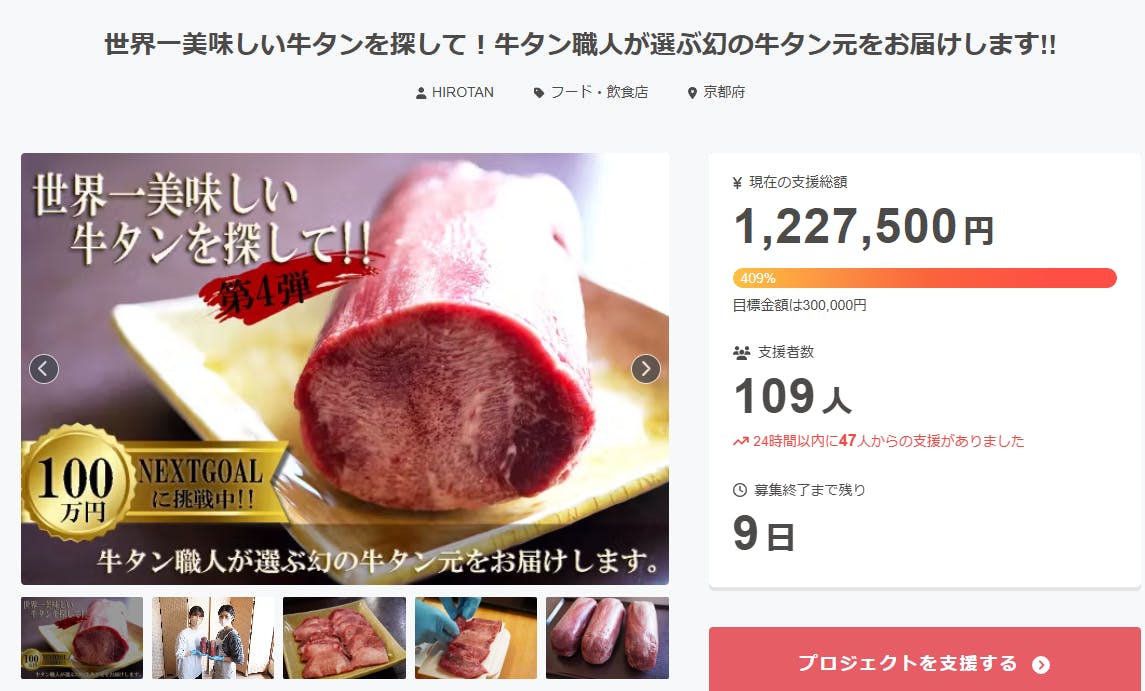The height and width of the screenshot is (691, 1145).
Task: Click the location pin icon by 京都府
Action: point(692,93)
